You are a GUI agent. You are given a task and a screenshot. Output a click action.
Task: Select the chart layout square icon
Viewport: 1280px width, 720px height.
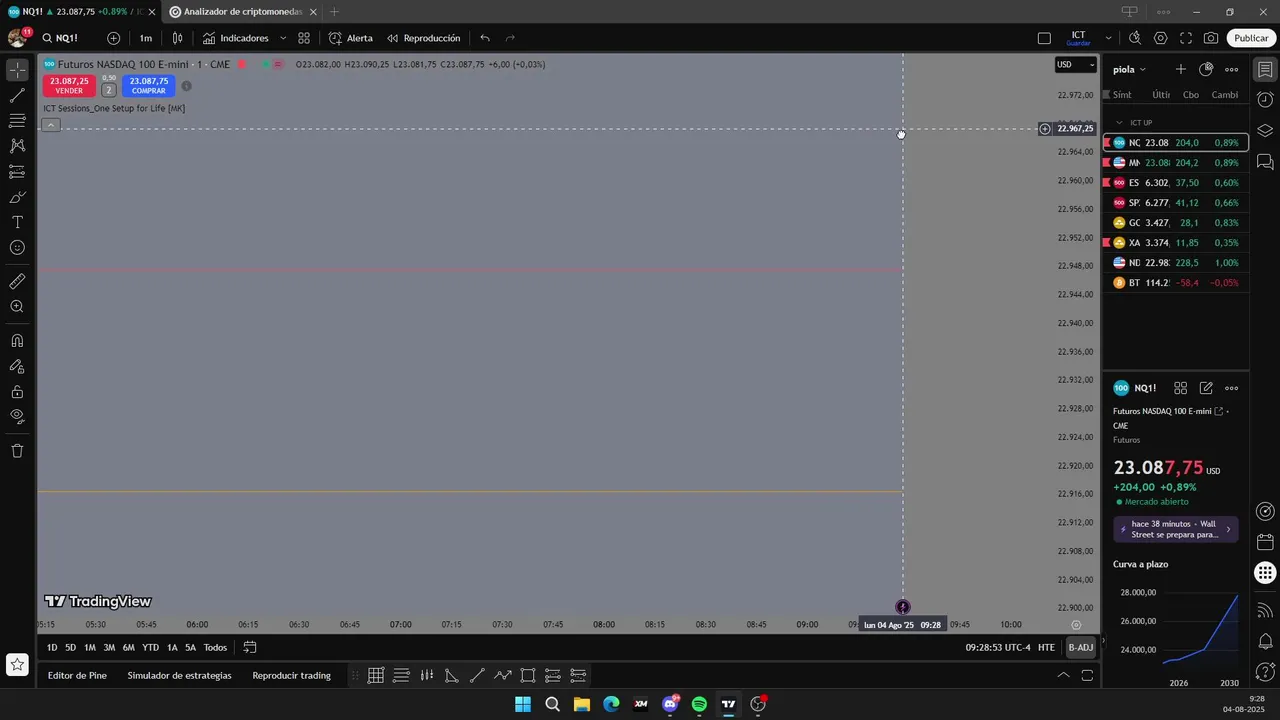click(x=1044, y=38)
